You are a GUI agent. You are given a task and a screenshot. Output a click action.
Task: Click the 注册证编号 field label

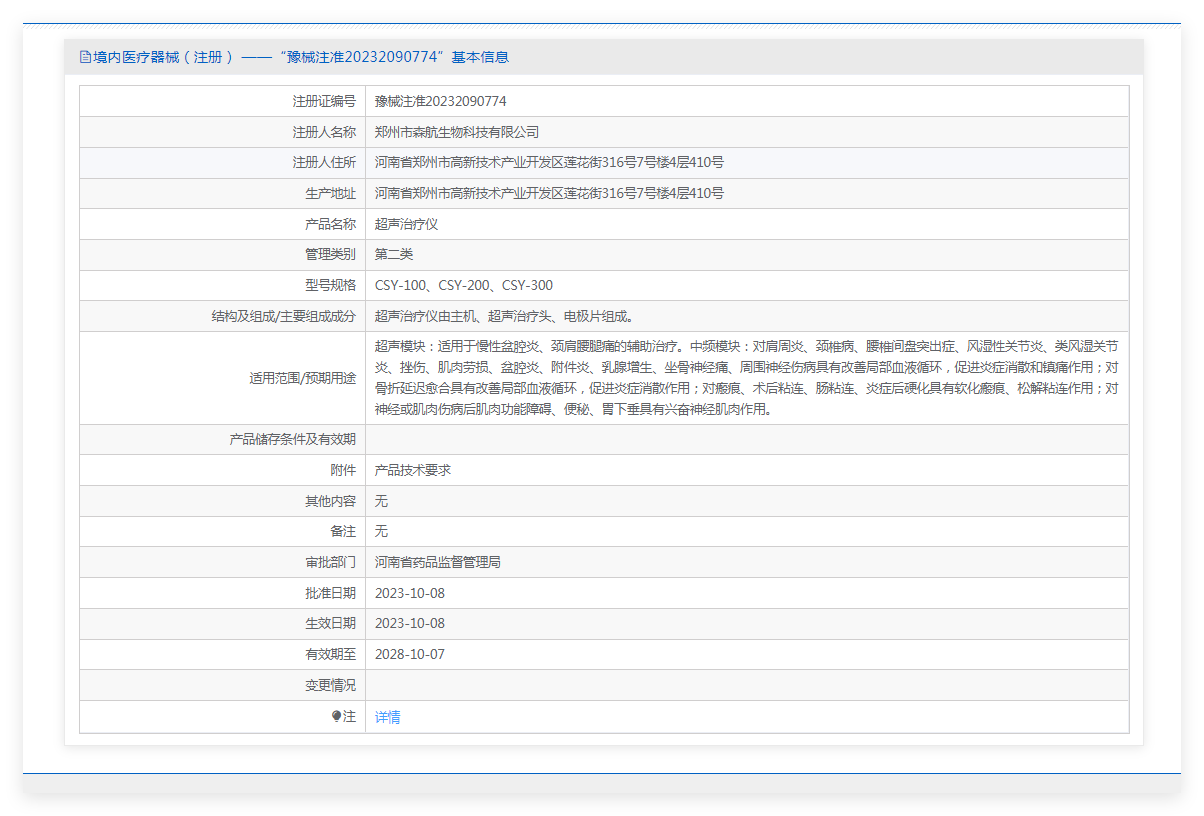pyautogui.click(x=324, y=101)
